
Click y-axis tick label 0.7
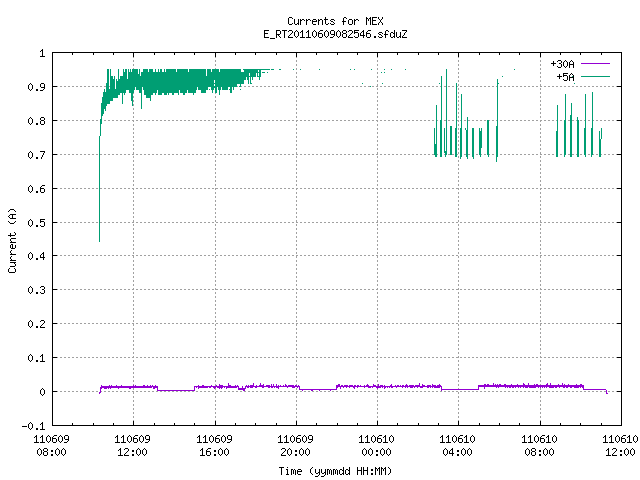36,155
